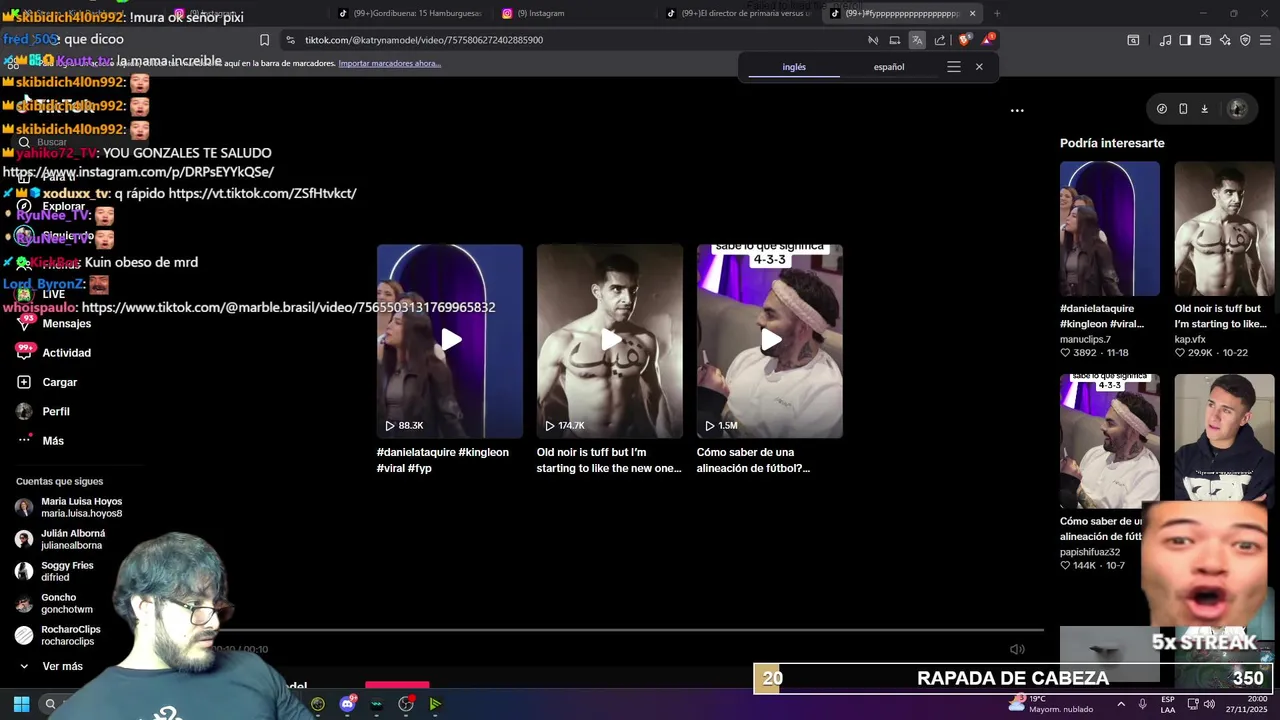Play #danielataquire #kingleon video thumbnail
Viewport: 1280px width, 720px height.
click(x=450, y=341)
